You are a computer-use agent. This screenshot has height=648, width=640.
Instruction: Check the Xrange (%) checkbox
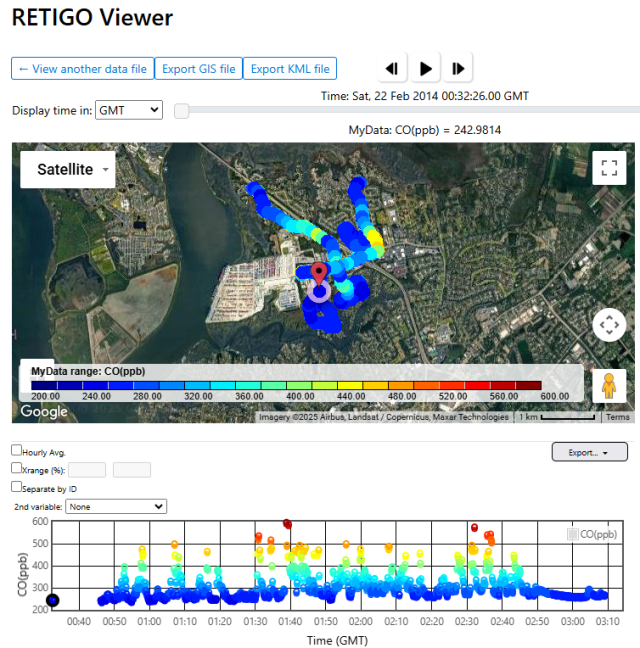16,468
